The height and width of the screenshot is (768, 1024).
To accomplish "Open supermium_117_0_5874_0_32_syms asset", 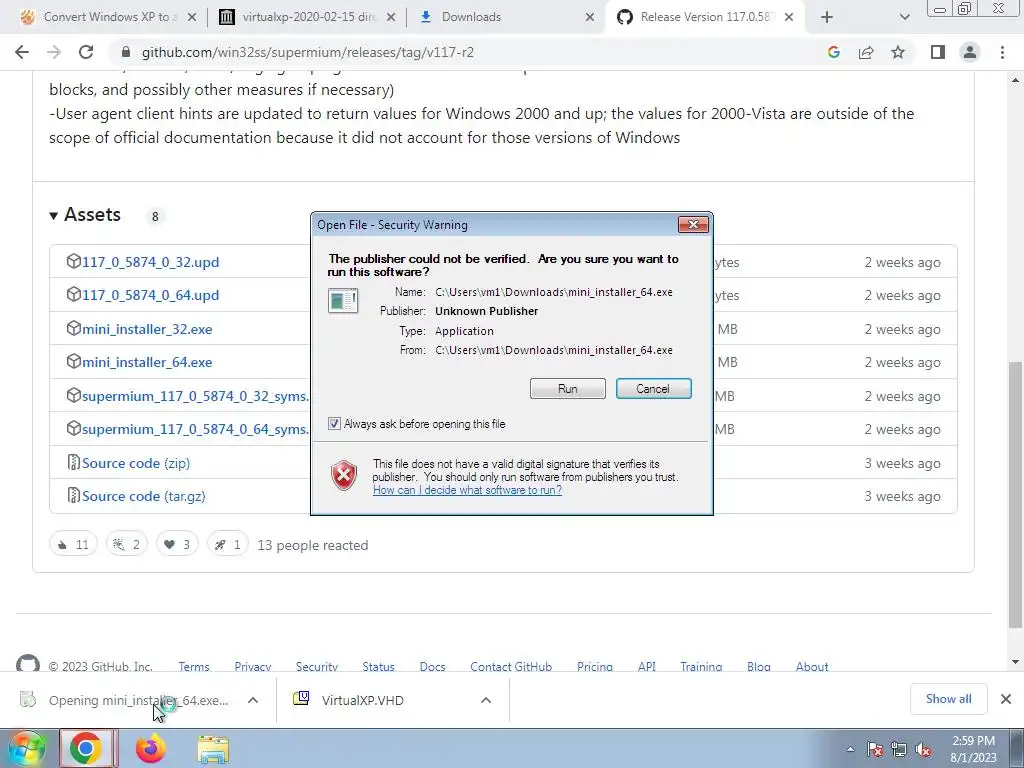I will tap(195, 396).
